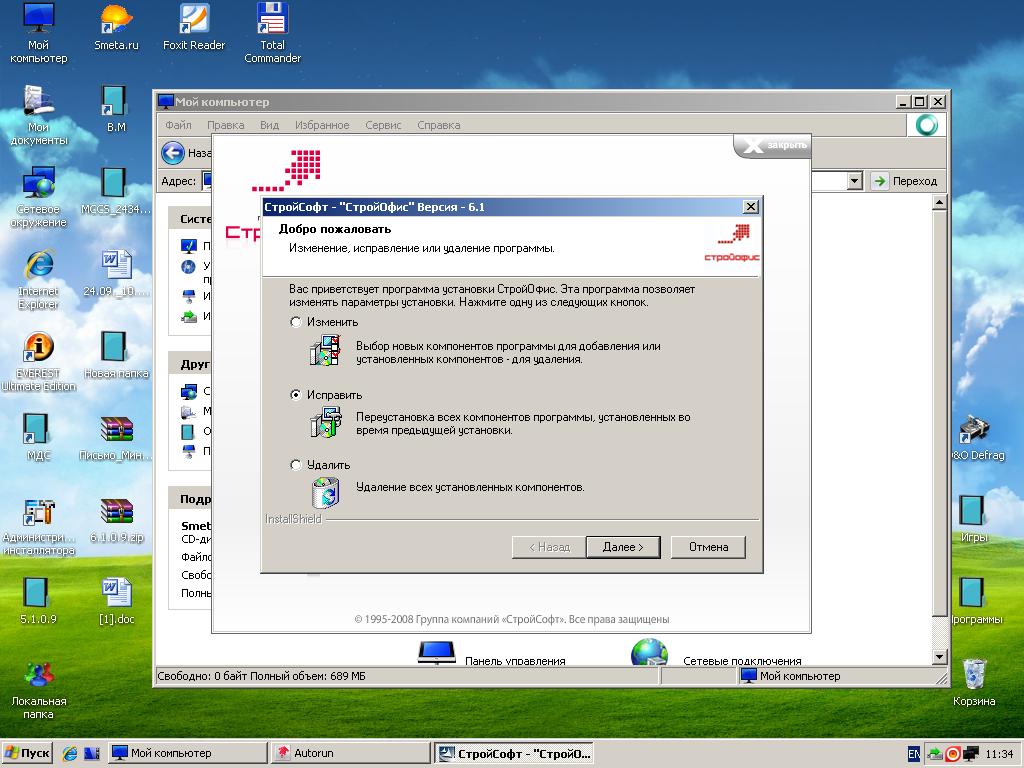
Task: Select the Игры desktop icon
Action: pyautogui.click(x=974, y=520)
